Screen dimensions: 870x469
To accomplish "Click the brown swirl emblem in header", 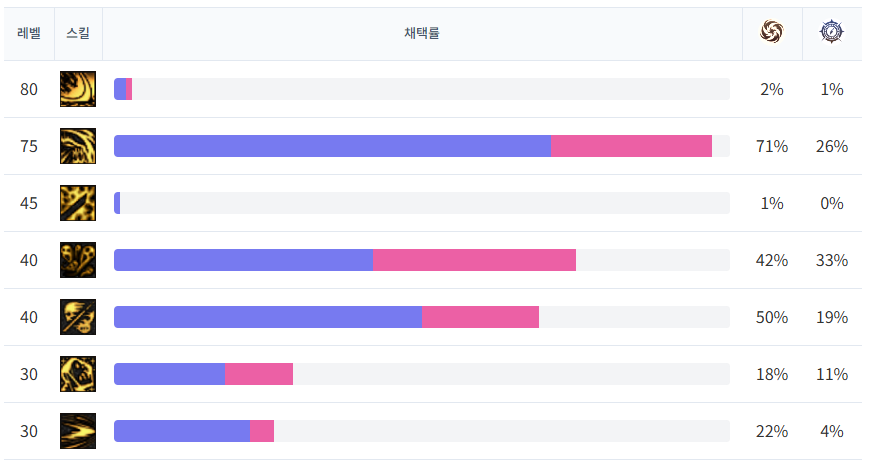I will (x=772, y=32).
